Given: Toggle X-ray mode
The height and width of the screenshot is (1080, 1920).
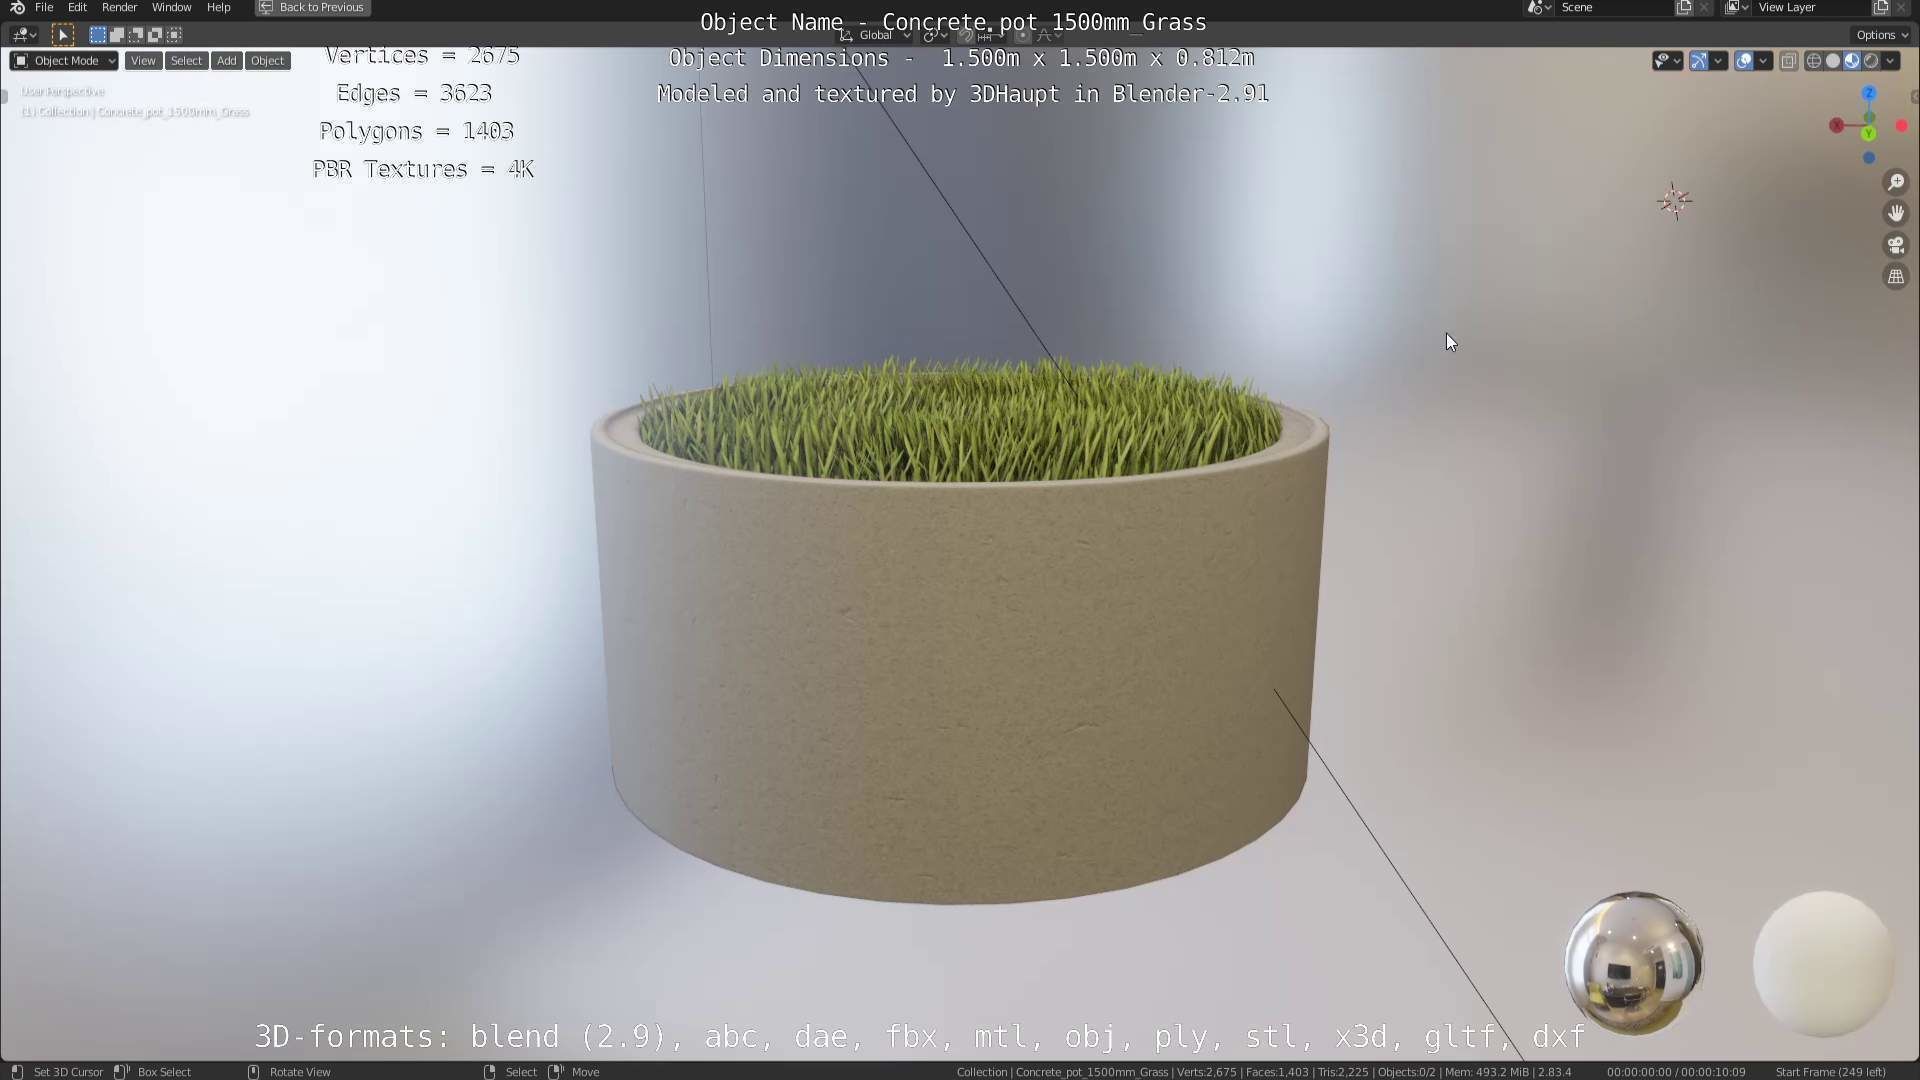Looking at the screenshot, I should 1789,61.
